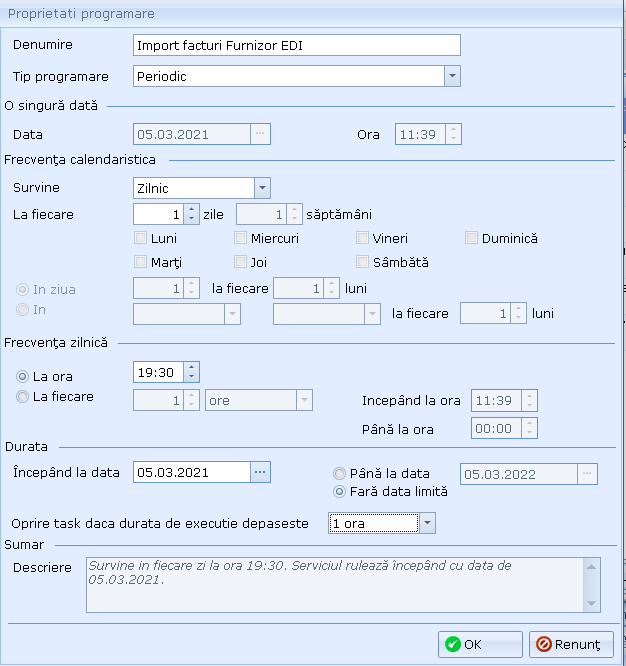Check the Vineri checkbox
The width and height of the screenshot is (626, 666).
click(362, 238)
